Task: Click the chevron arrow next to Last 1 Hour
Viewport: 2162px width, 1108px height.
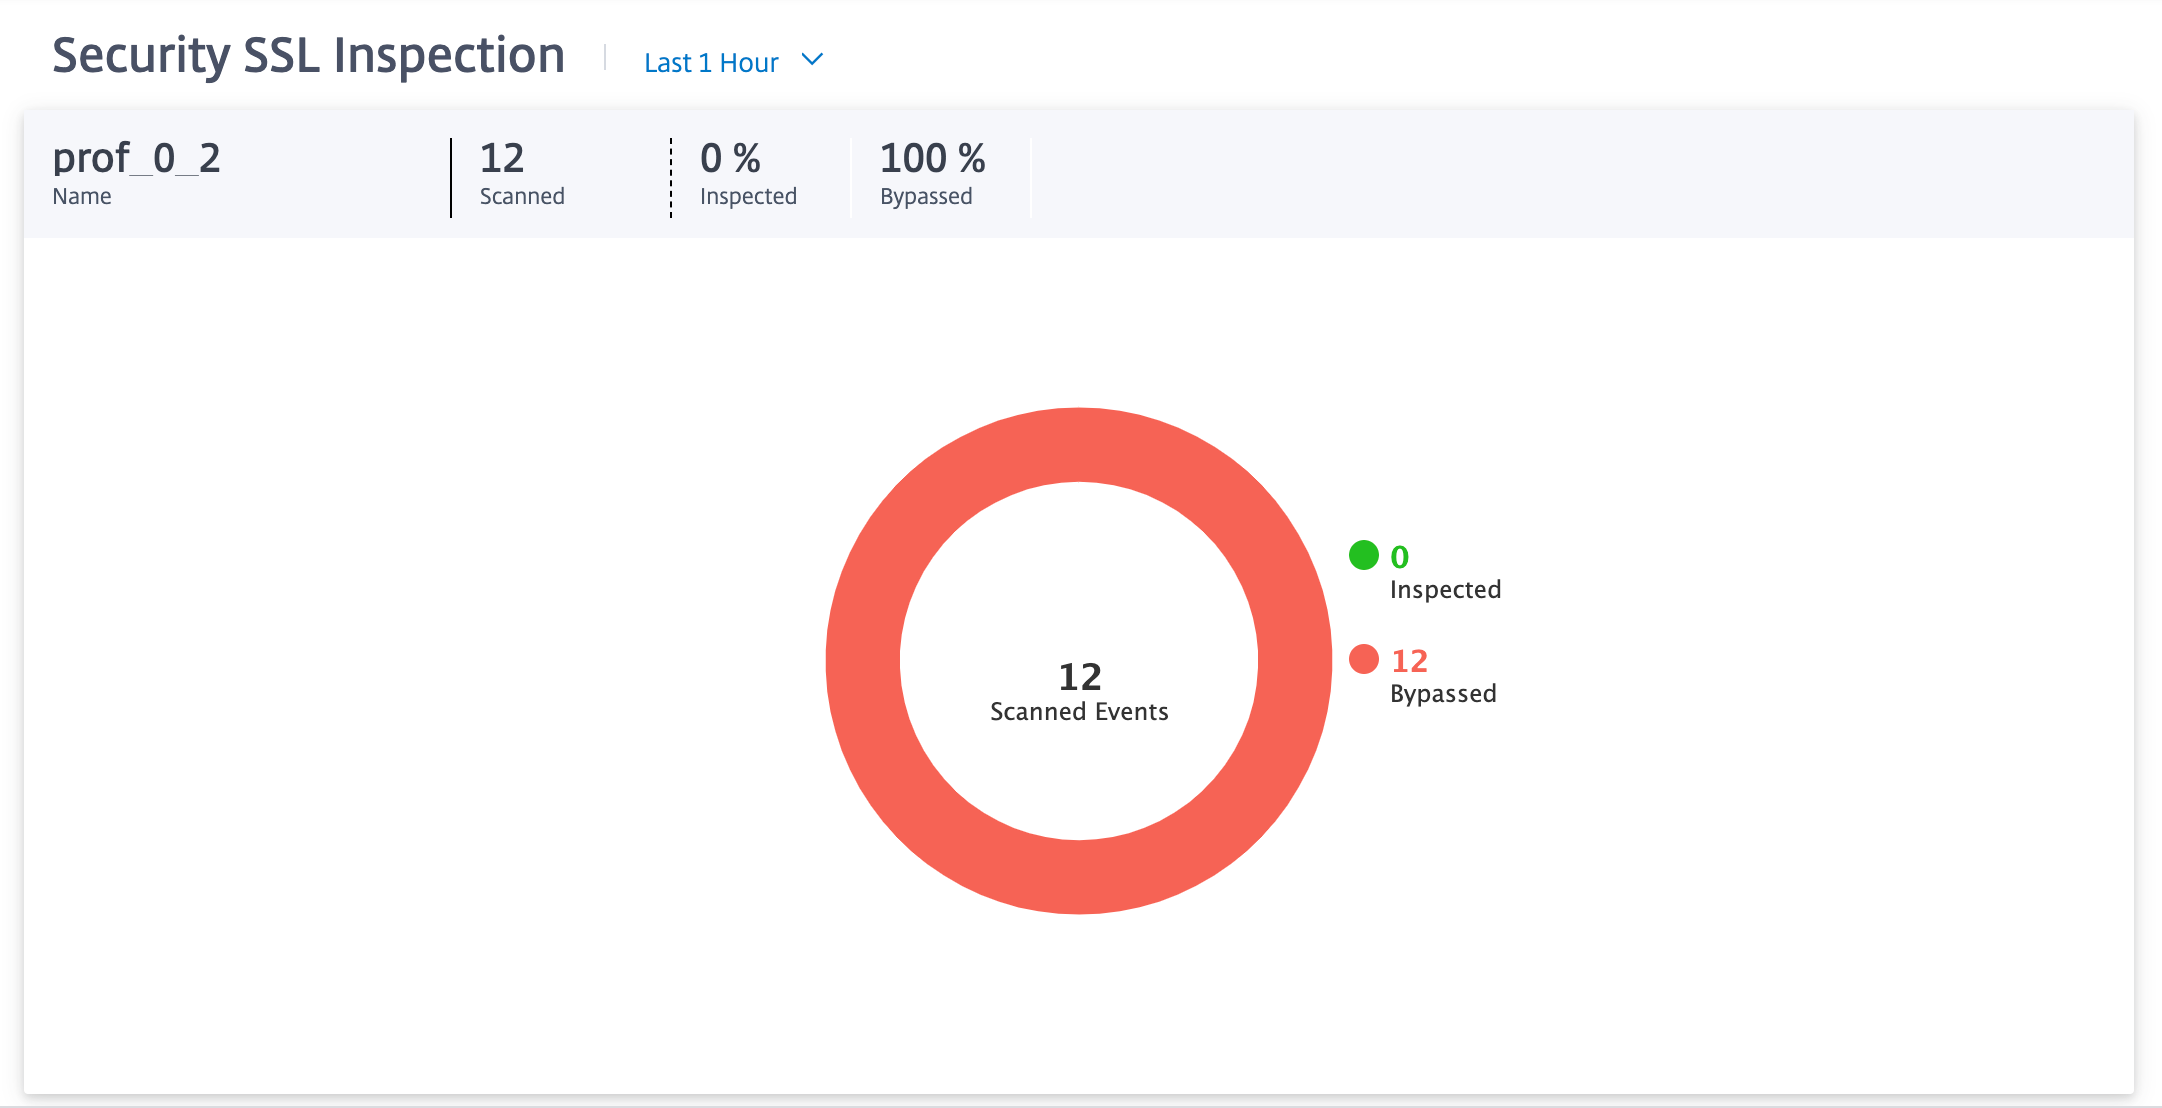Action: (813, 60)
